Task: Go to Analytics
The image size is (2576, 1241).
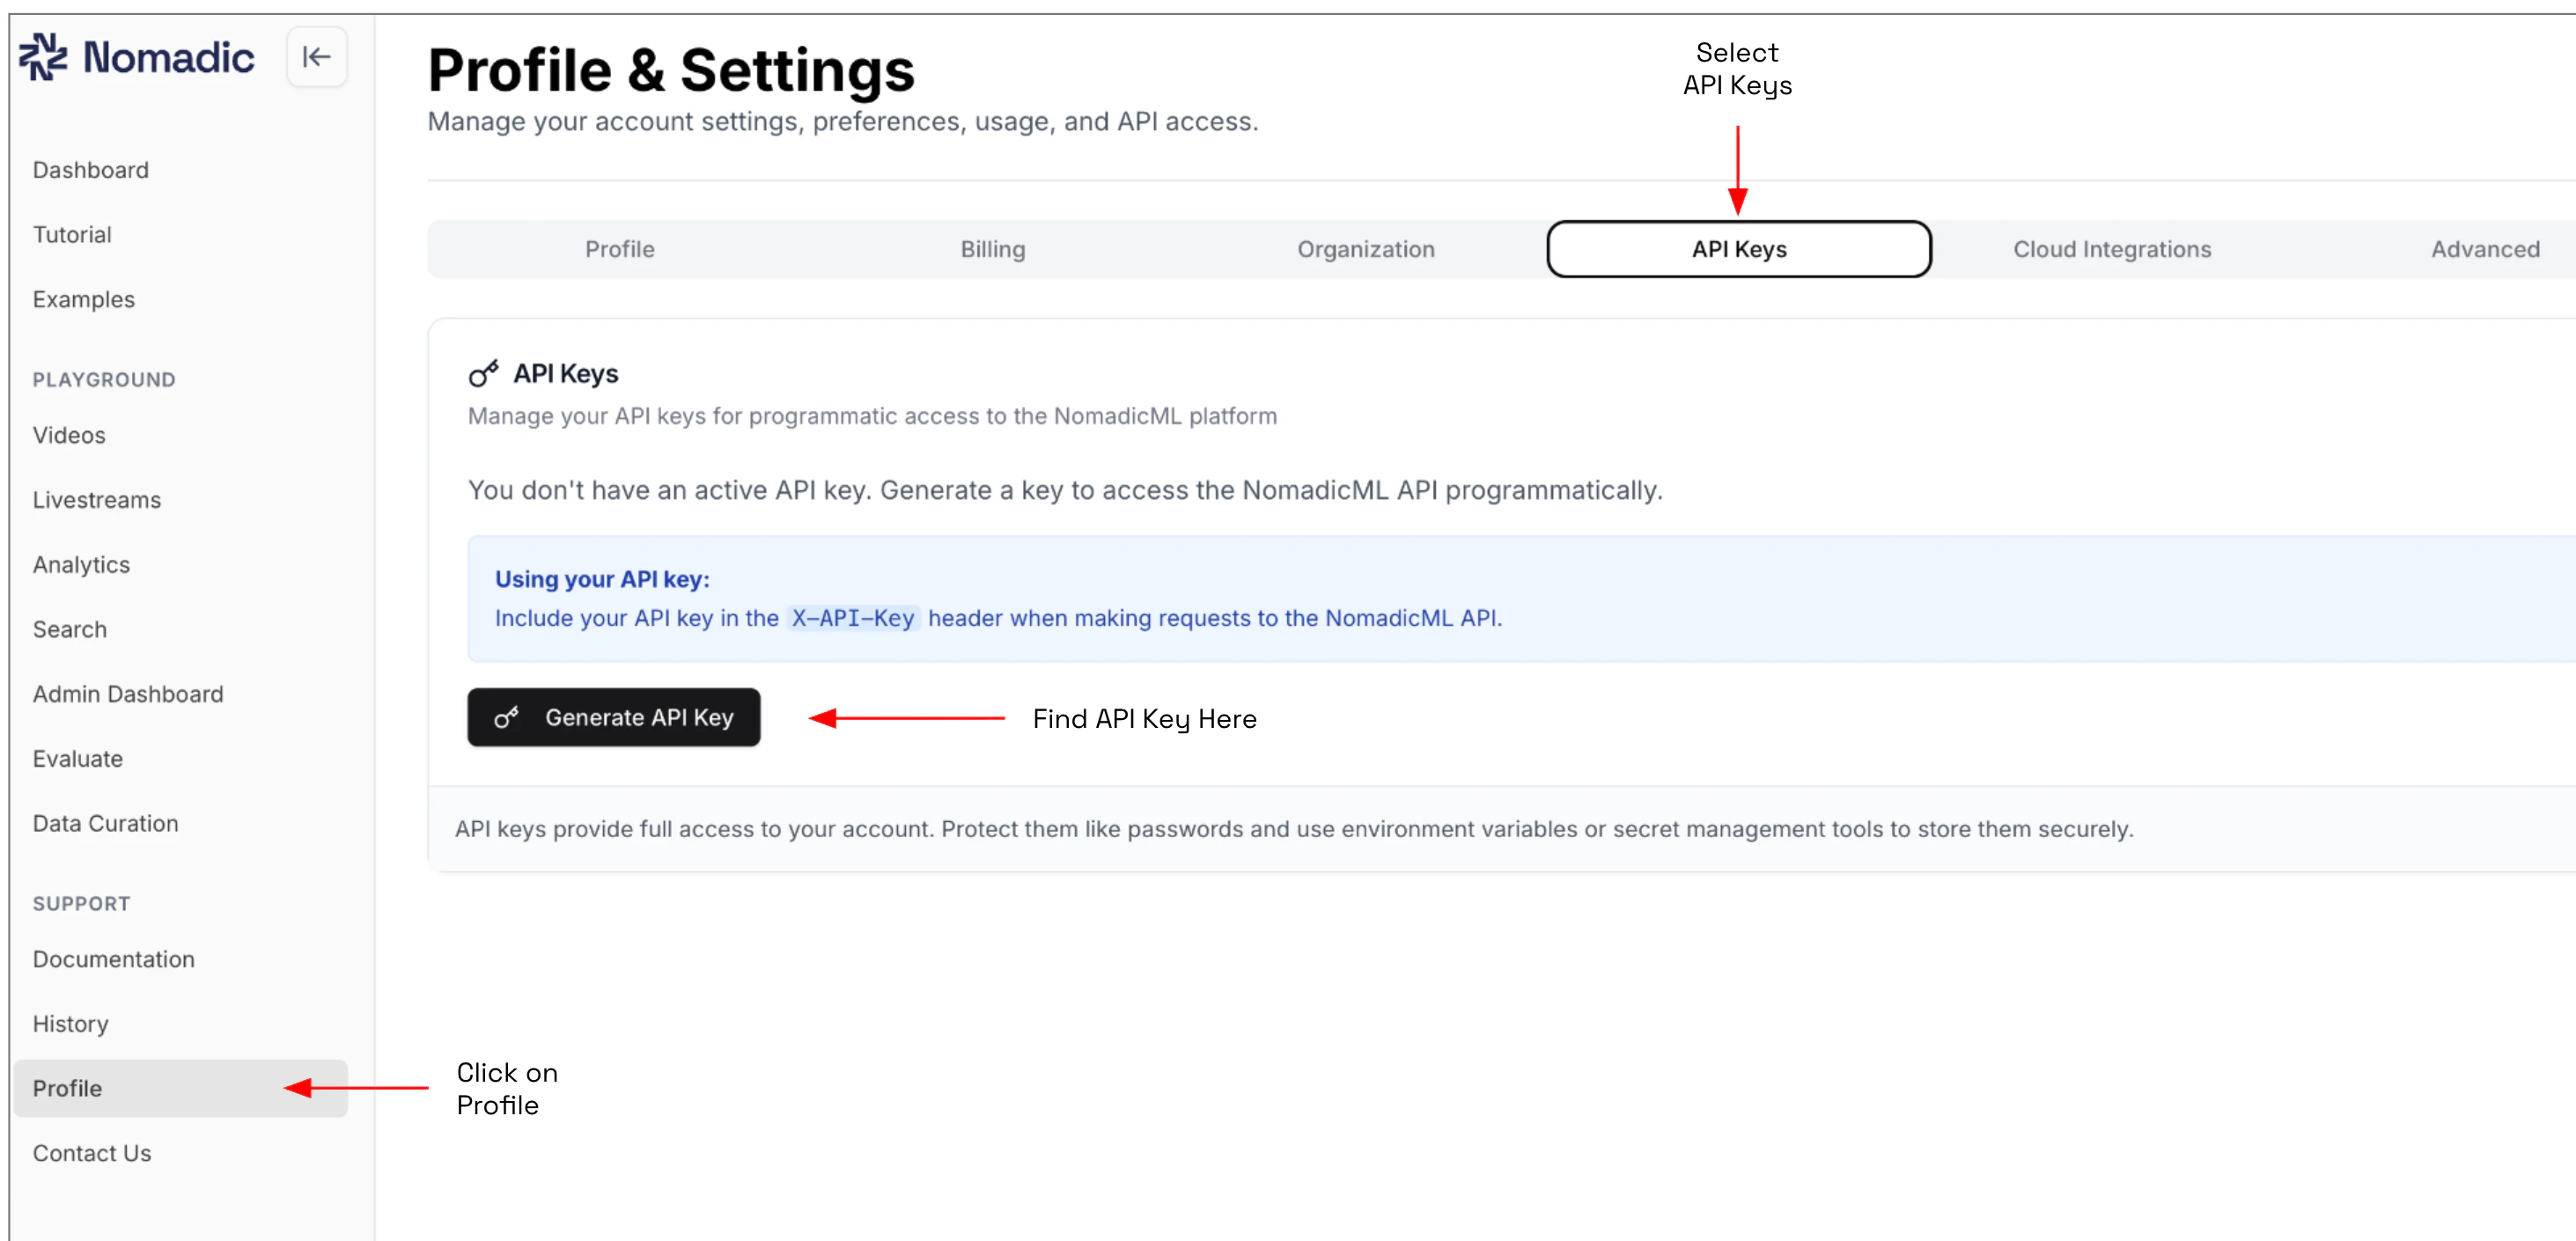Action: pos(82,565)
